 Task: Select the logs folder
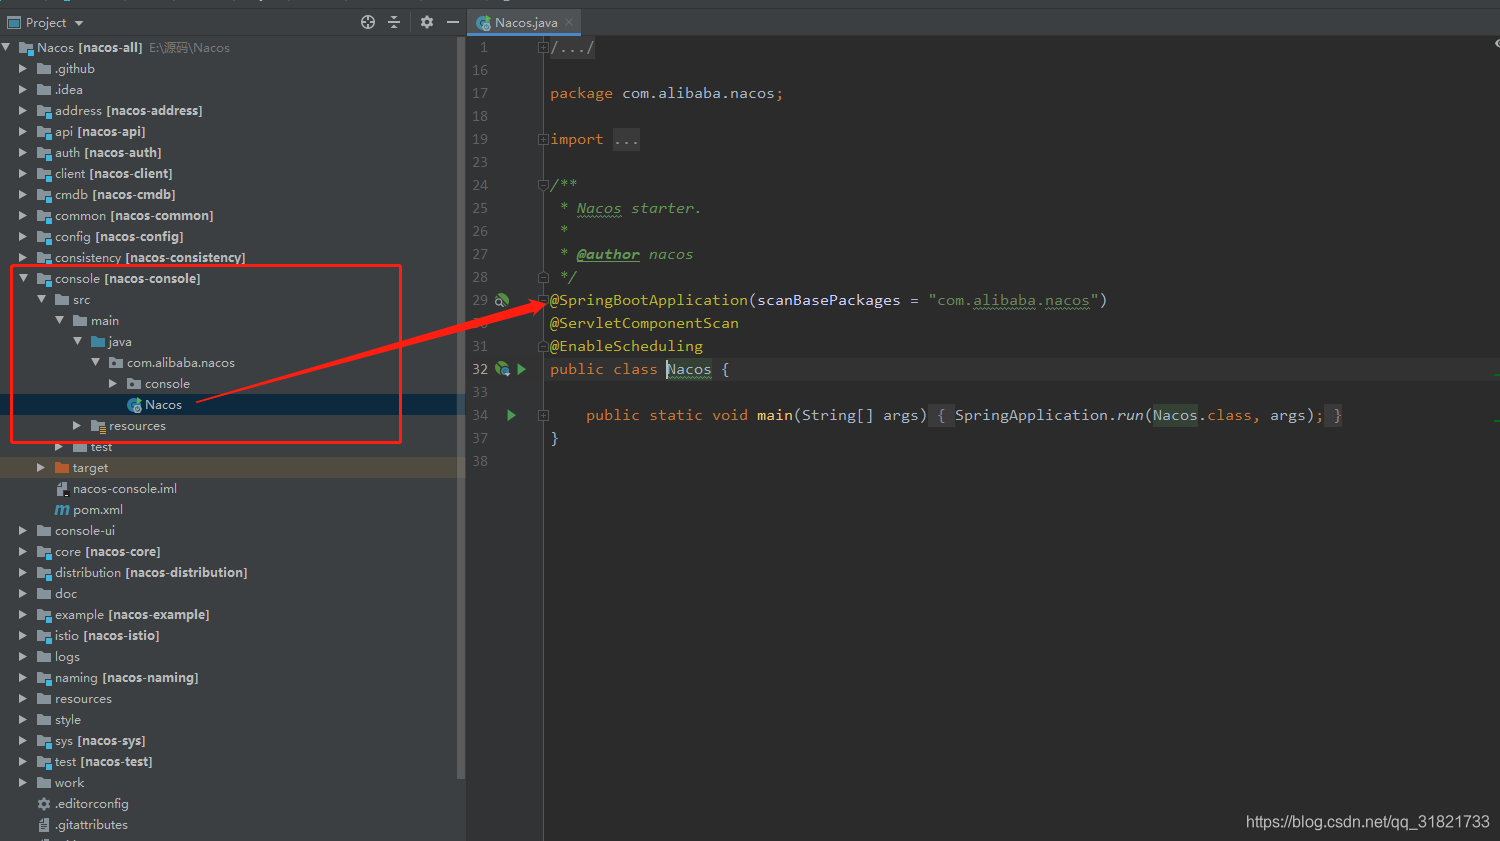[x=67, y=657]
